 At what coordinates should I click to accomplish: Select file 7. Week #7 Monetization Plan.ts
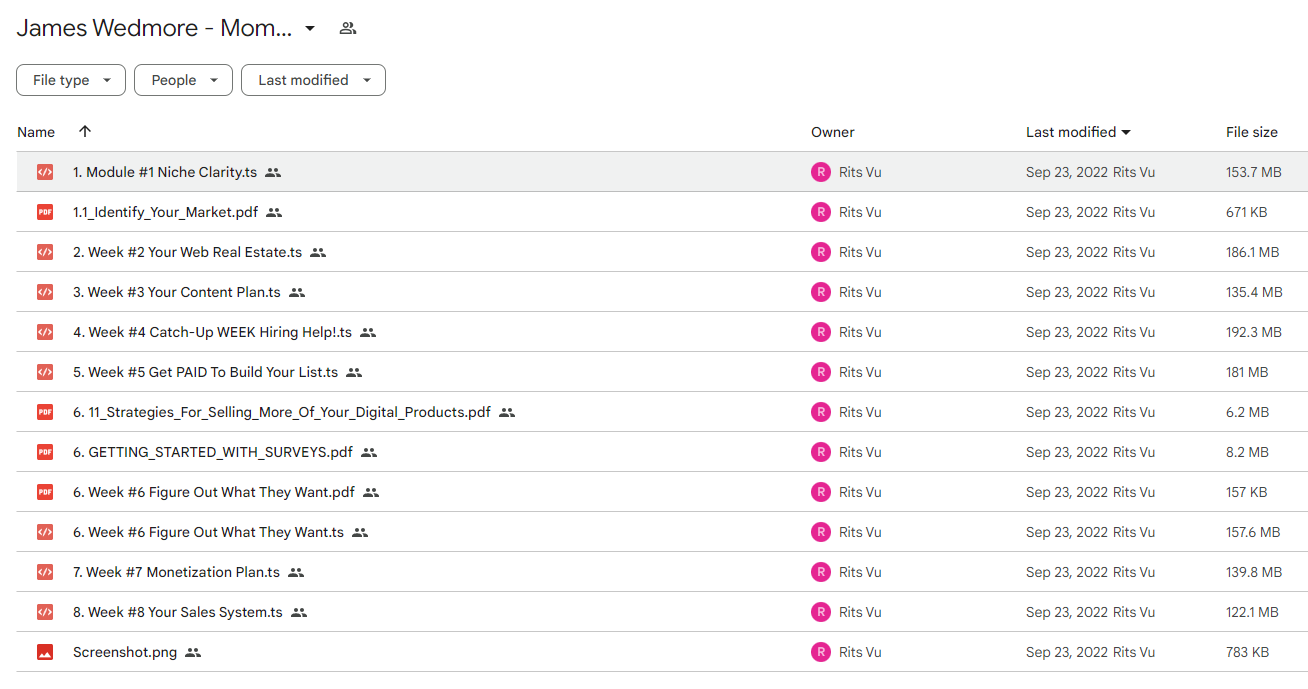(177, 572)
